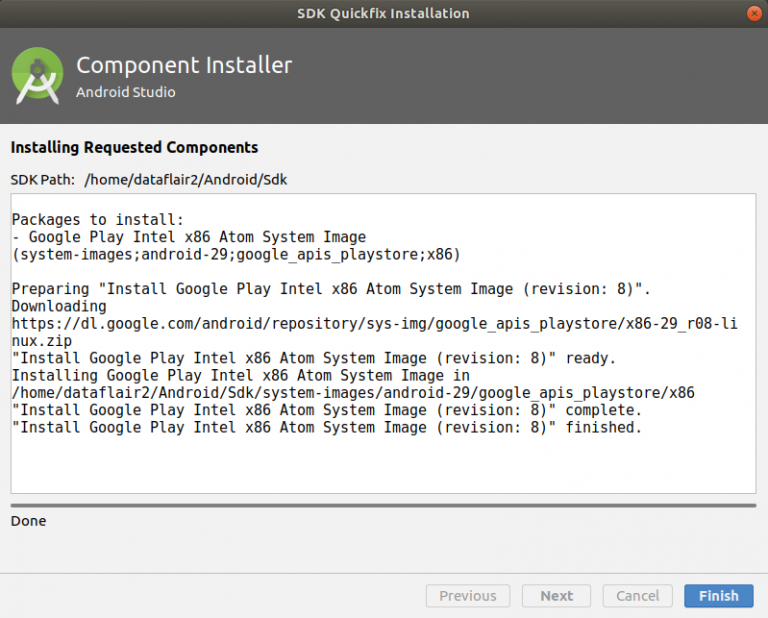Click the log line ending in 'complete.'
This screenshot has width=768, height=618.
tap(327, 410)
